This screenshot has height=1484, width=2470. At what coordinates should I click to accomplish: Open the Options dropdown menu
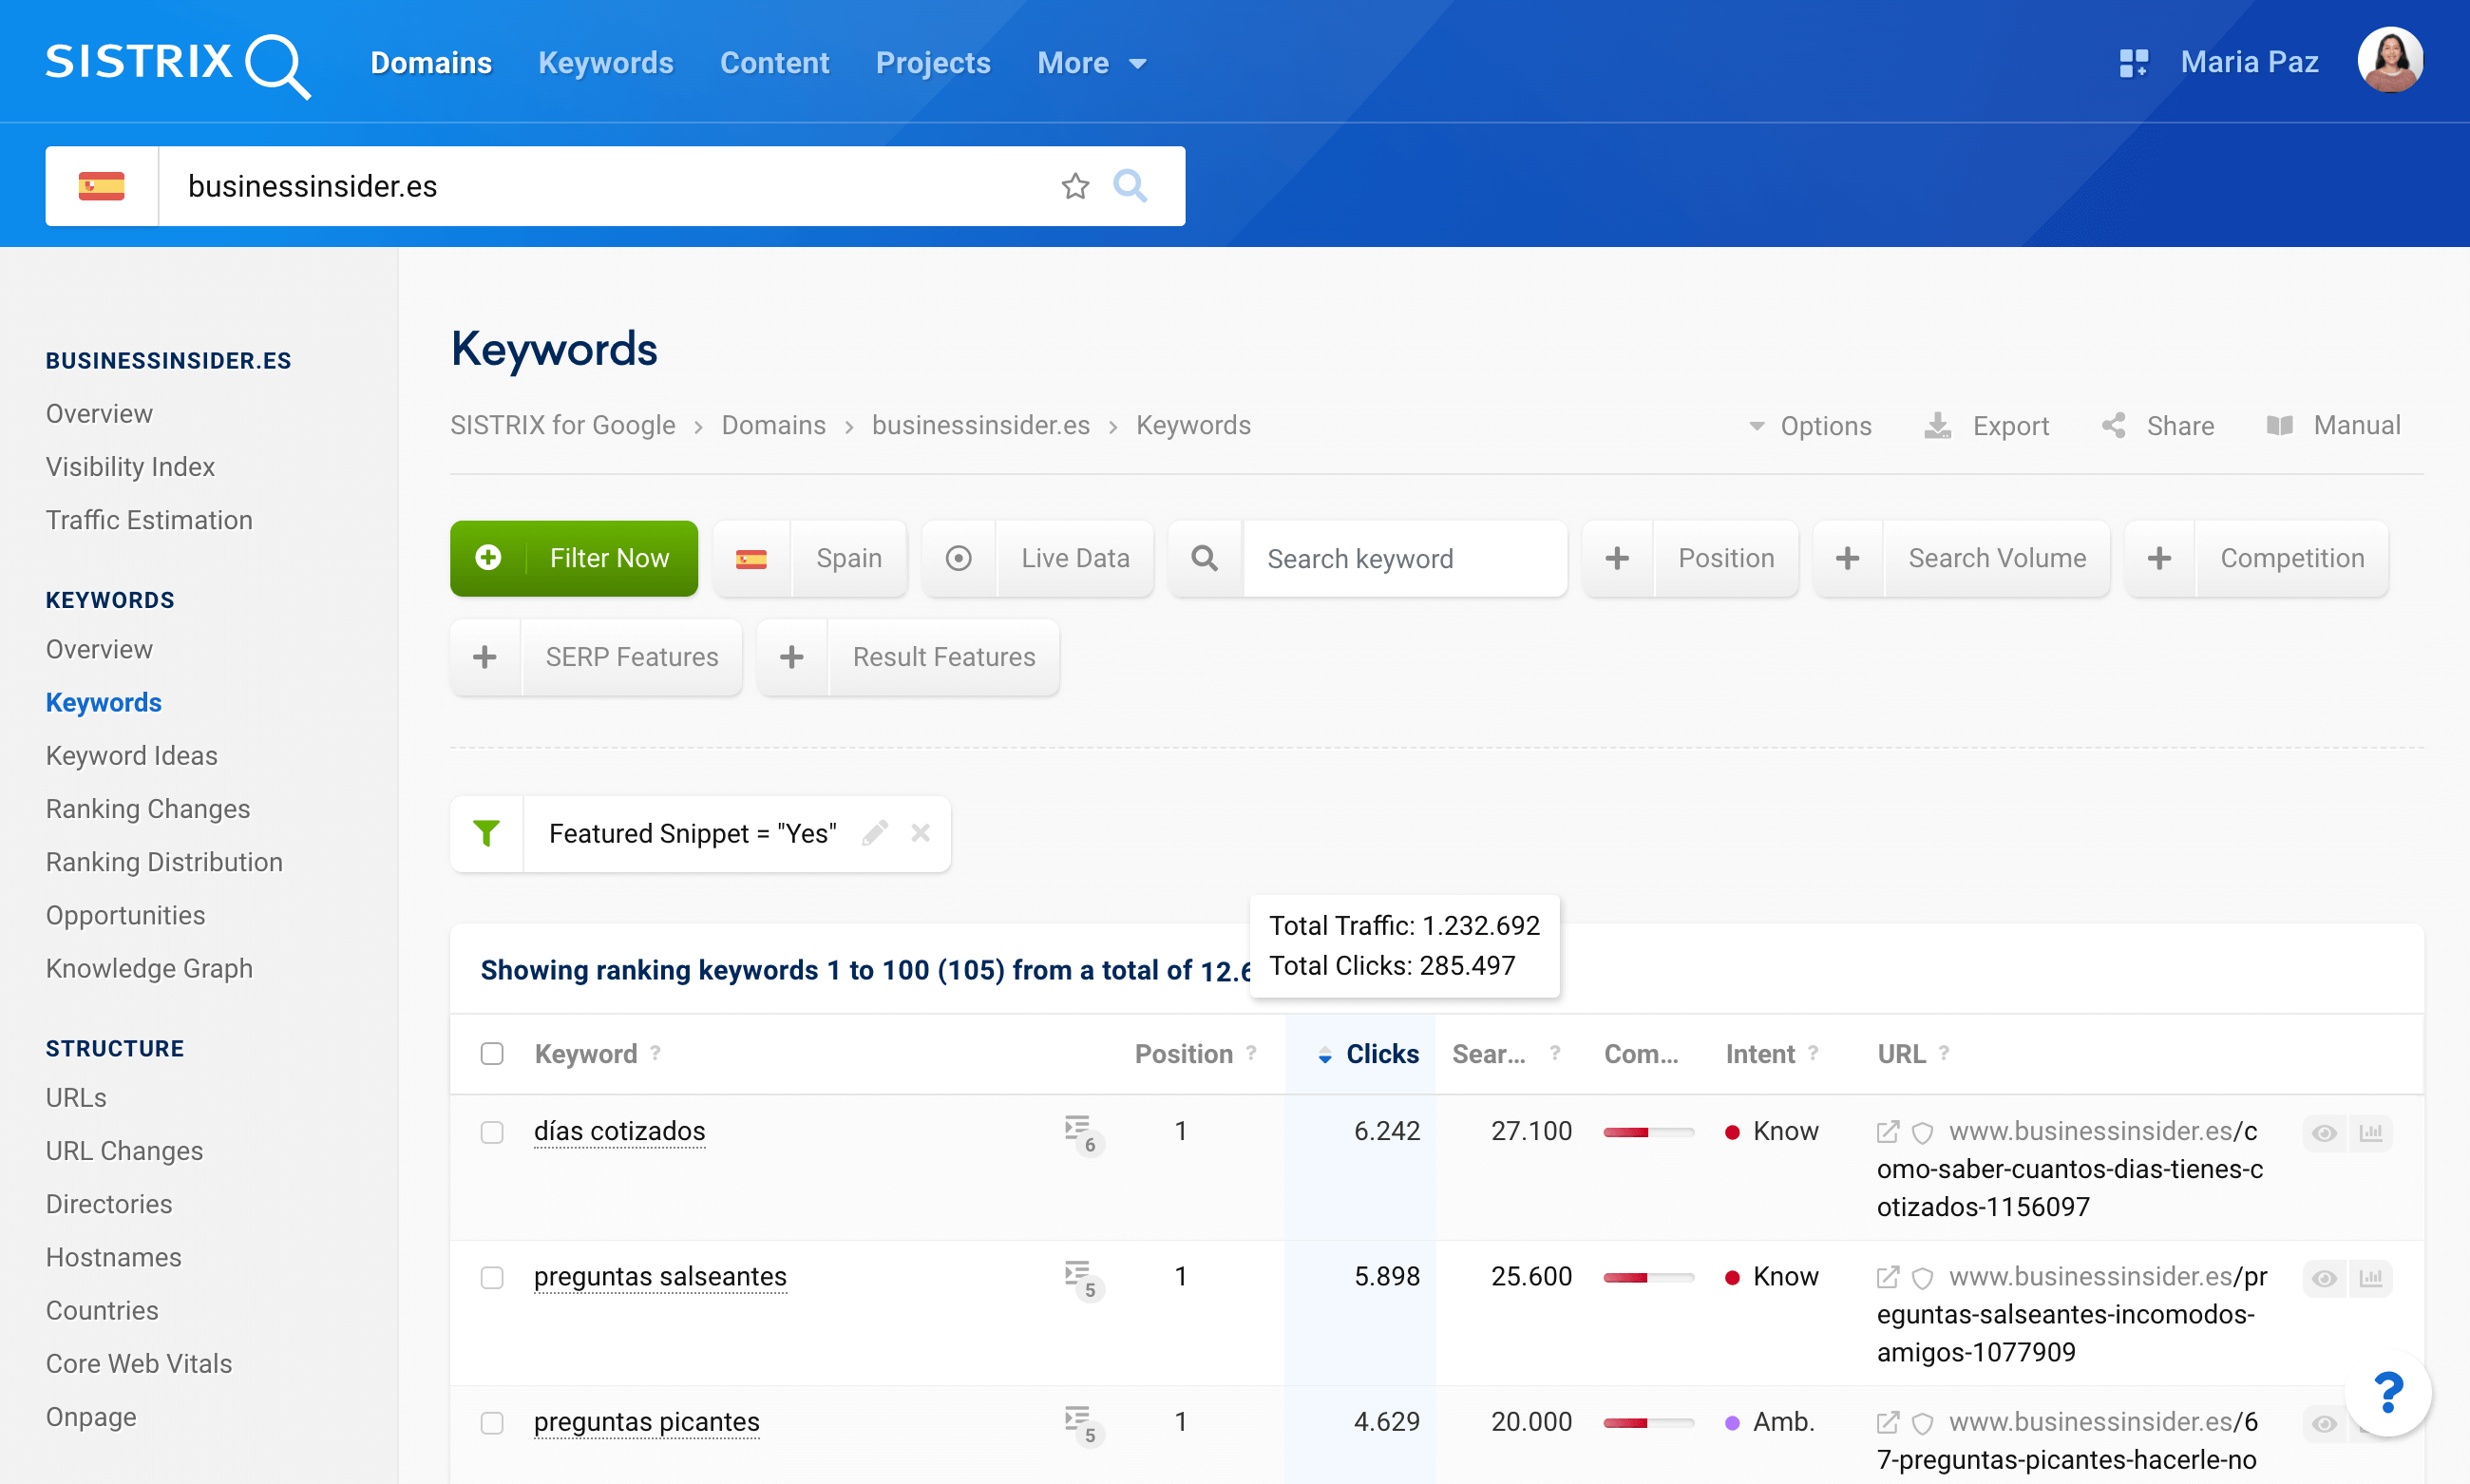pos(1810,426)
